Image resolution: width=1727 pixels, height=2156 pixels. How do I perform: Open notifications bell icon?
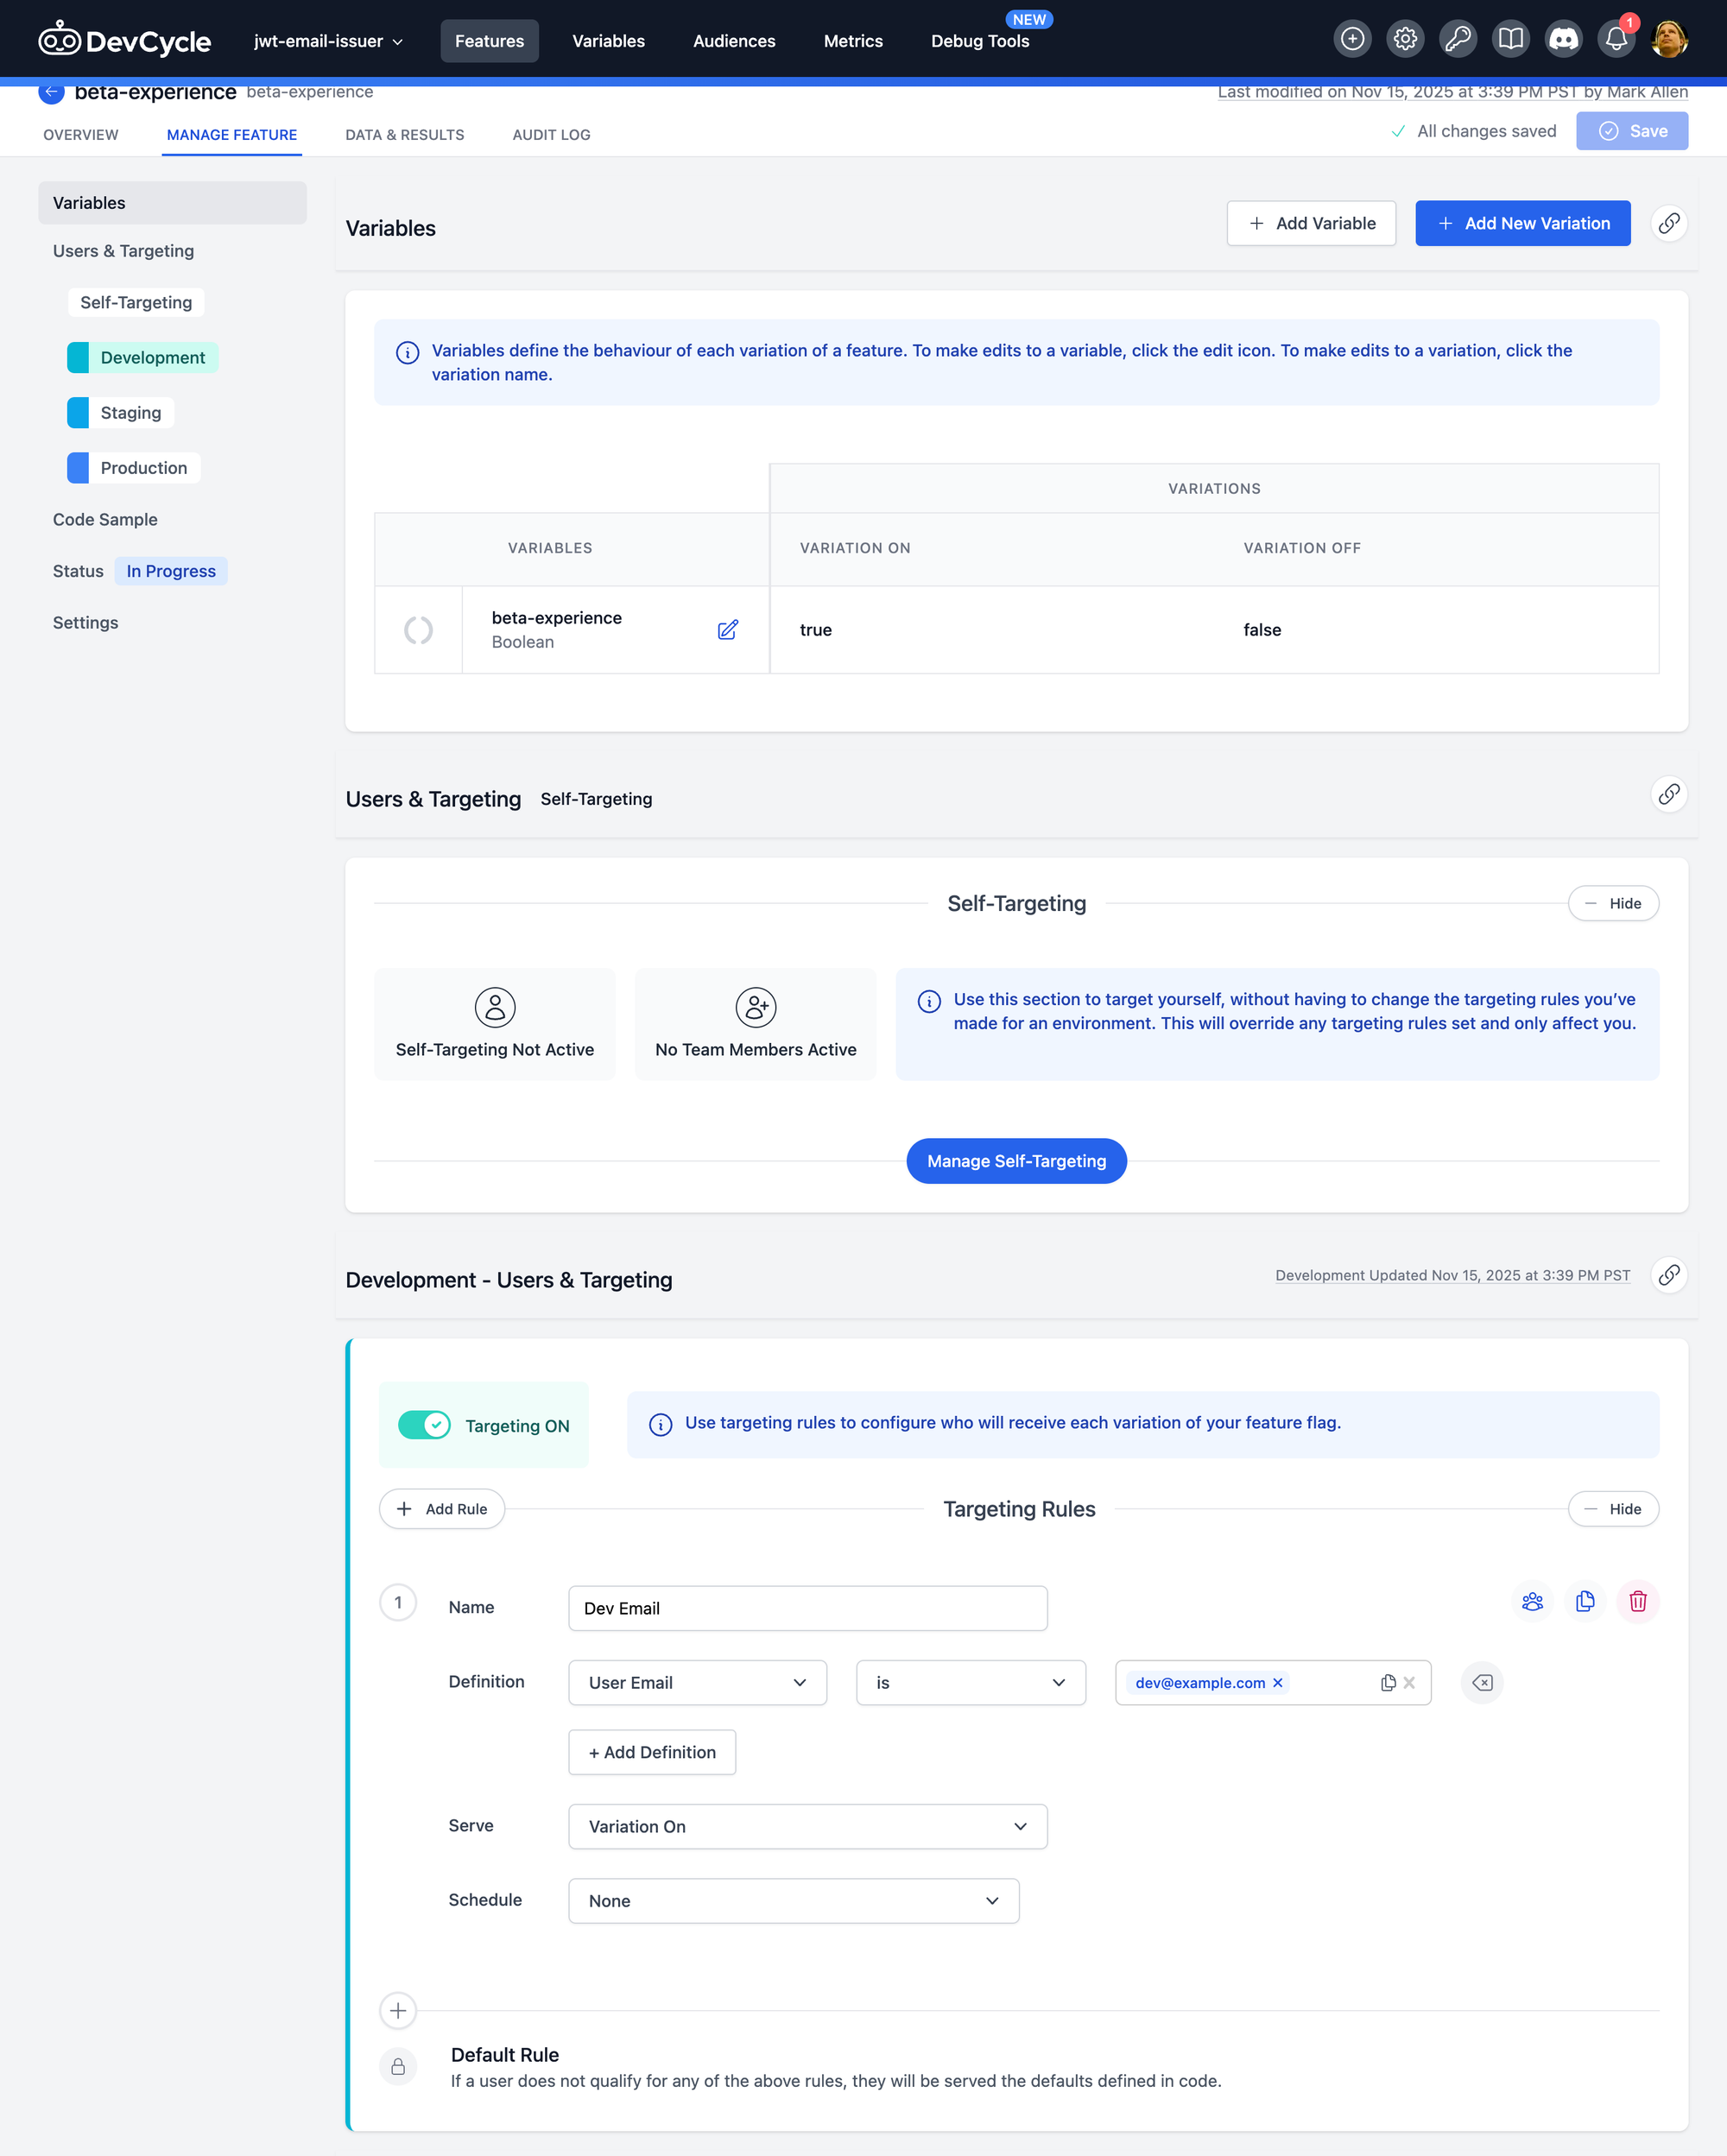[1616, 39]
